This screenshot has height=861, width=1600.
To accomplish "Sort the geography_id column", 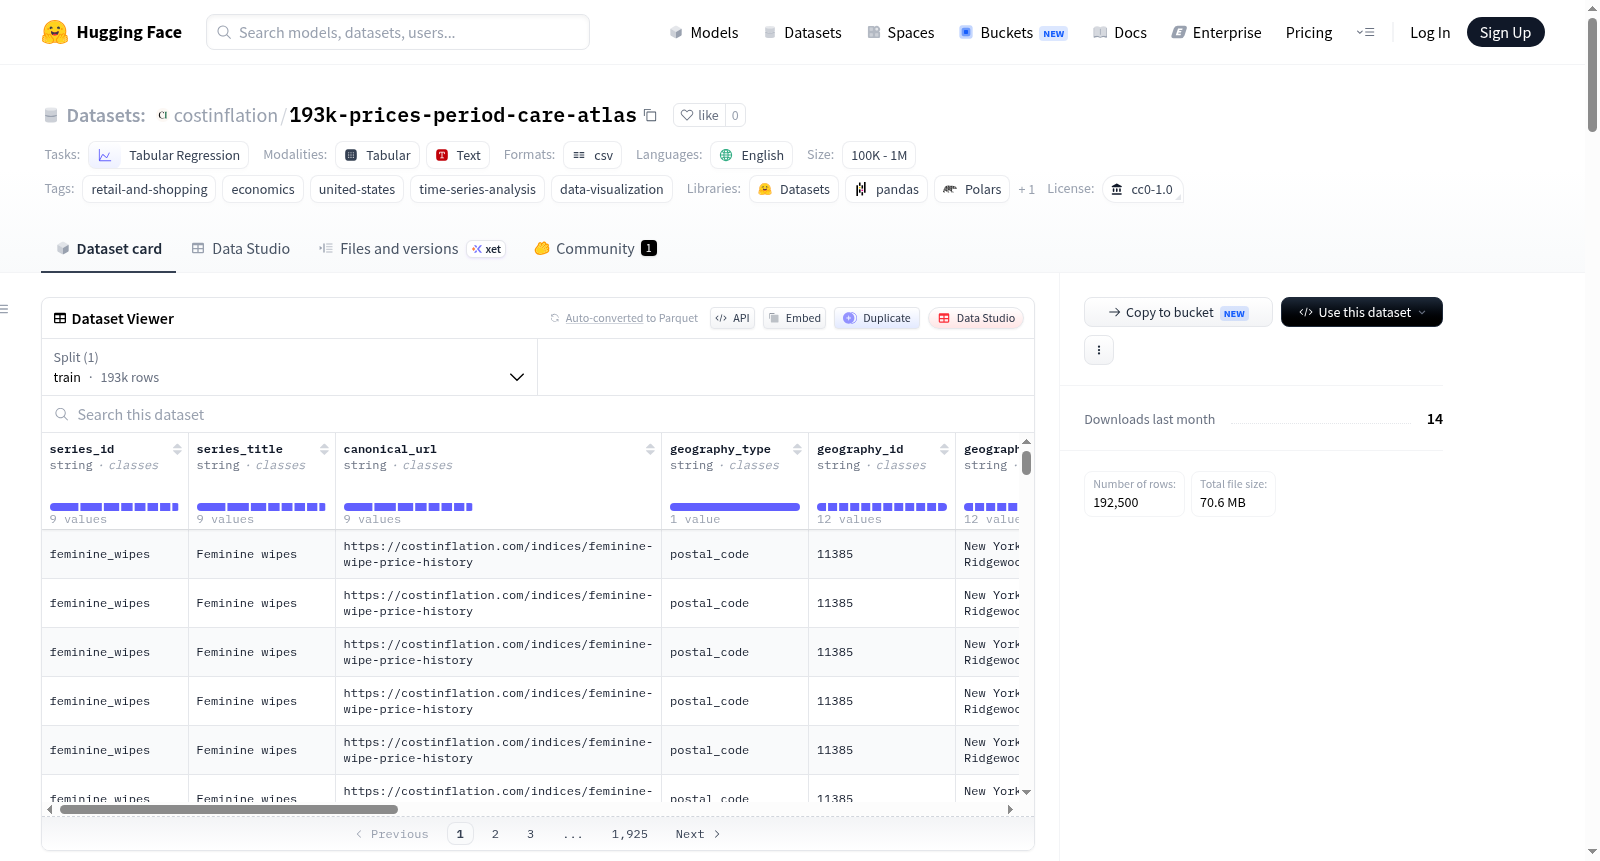I will click(944, 449).
